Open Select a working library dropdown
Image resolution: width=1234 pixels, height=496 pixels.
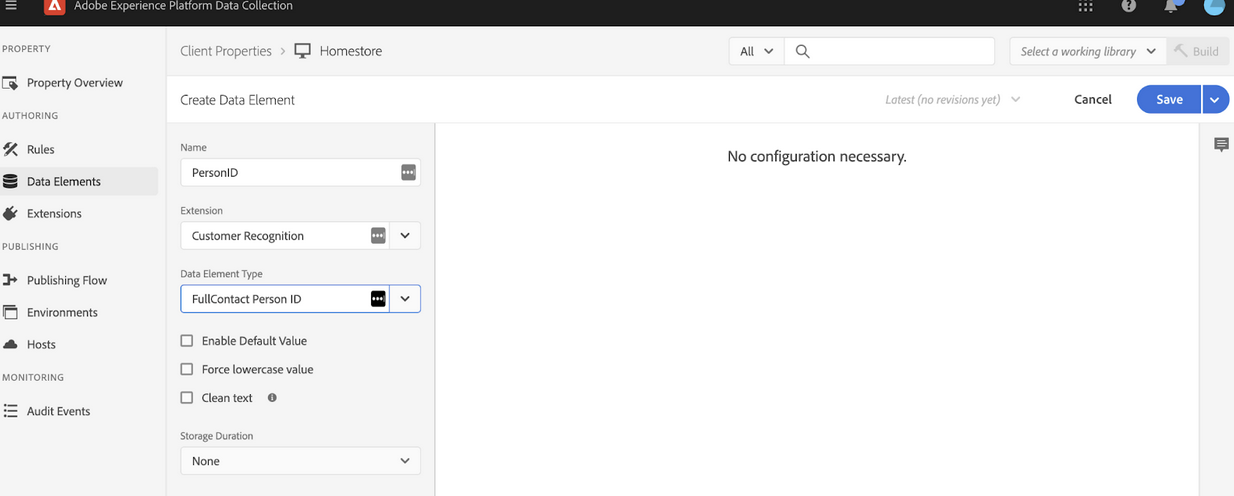pos(1088,51)
